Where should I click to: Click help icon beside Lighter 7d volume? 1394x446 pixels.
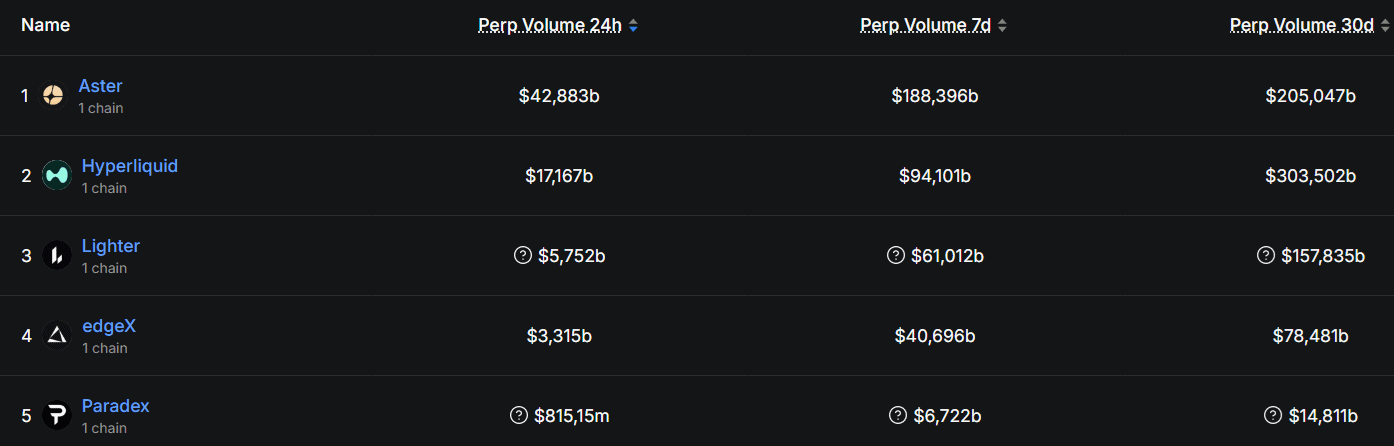pos(896,255)
